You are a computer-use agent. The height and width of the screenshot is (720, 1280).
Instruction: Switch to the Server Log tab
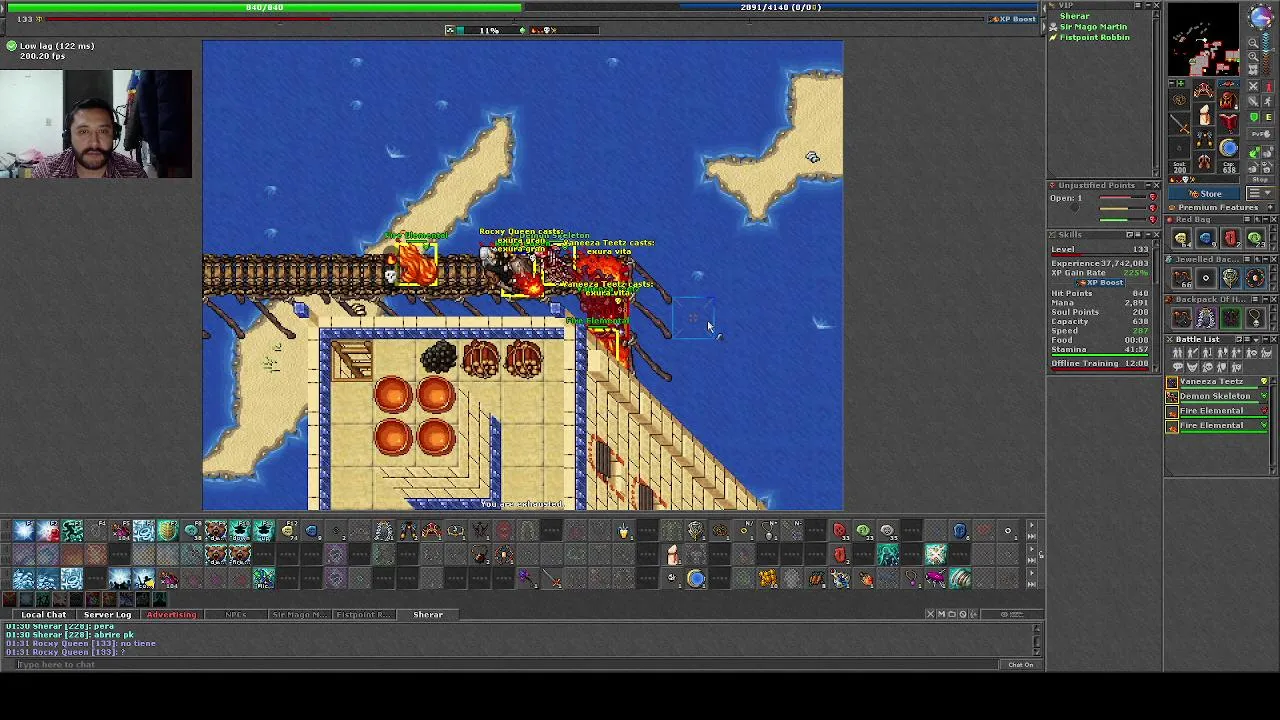[x=107, y=615]
